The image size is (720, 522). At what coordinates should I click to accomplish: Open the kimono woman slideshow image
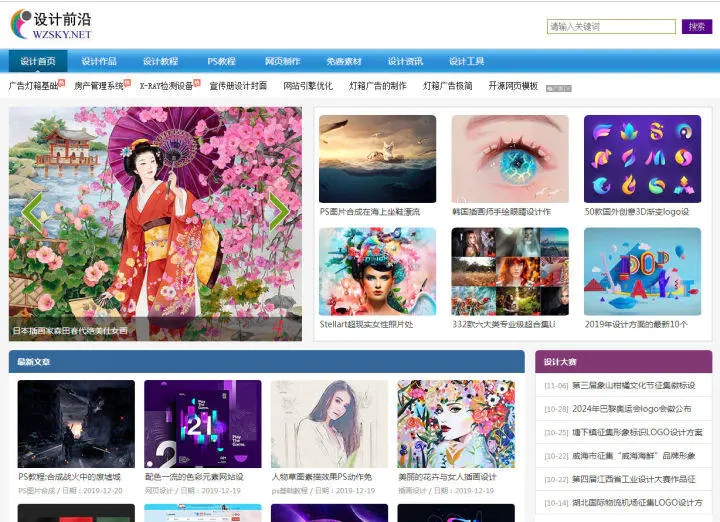click(x=155, y=224)
